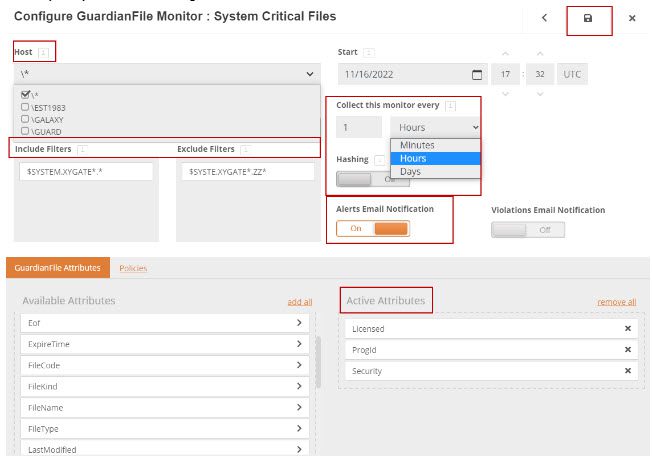
Task: Open the Hours interval unit dropdown
Action: 435,127
